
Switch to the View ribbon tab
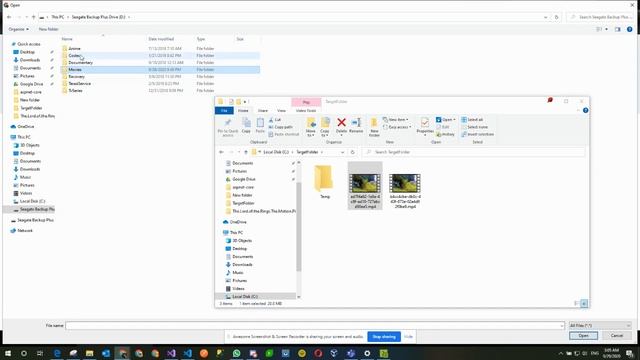(281, 111)
